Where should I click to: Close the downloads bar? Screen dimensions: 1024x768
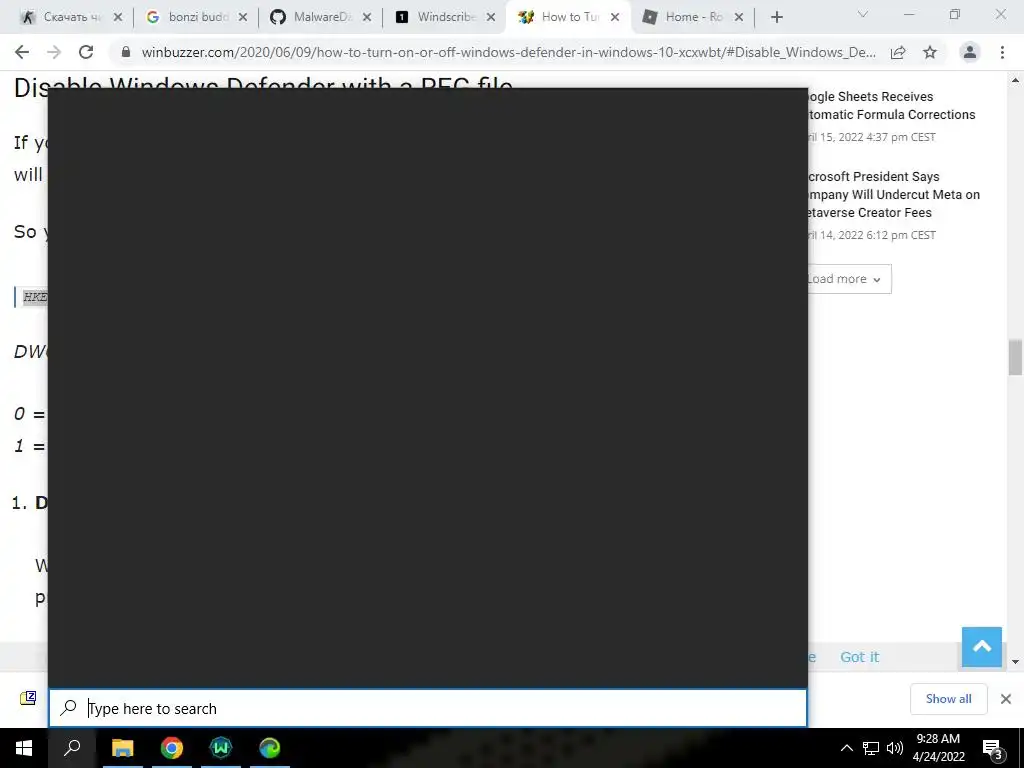click(x=1006, y=699)
